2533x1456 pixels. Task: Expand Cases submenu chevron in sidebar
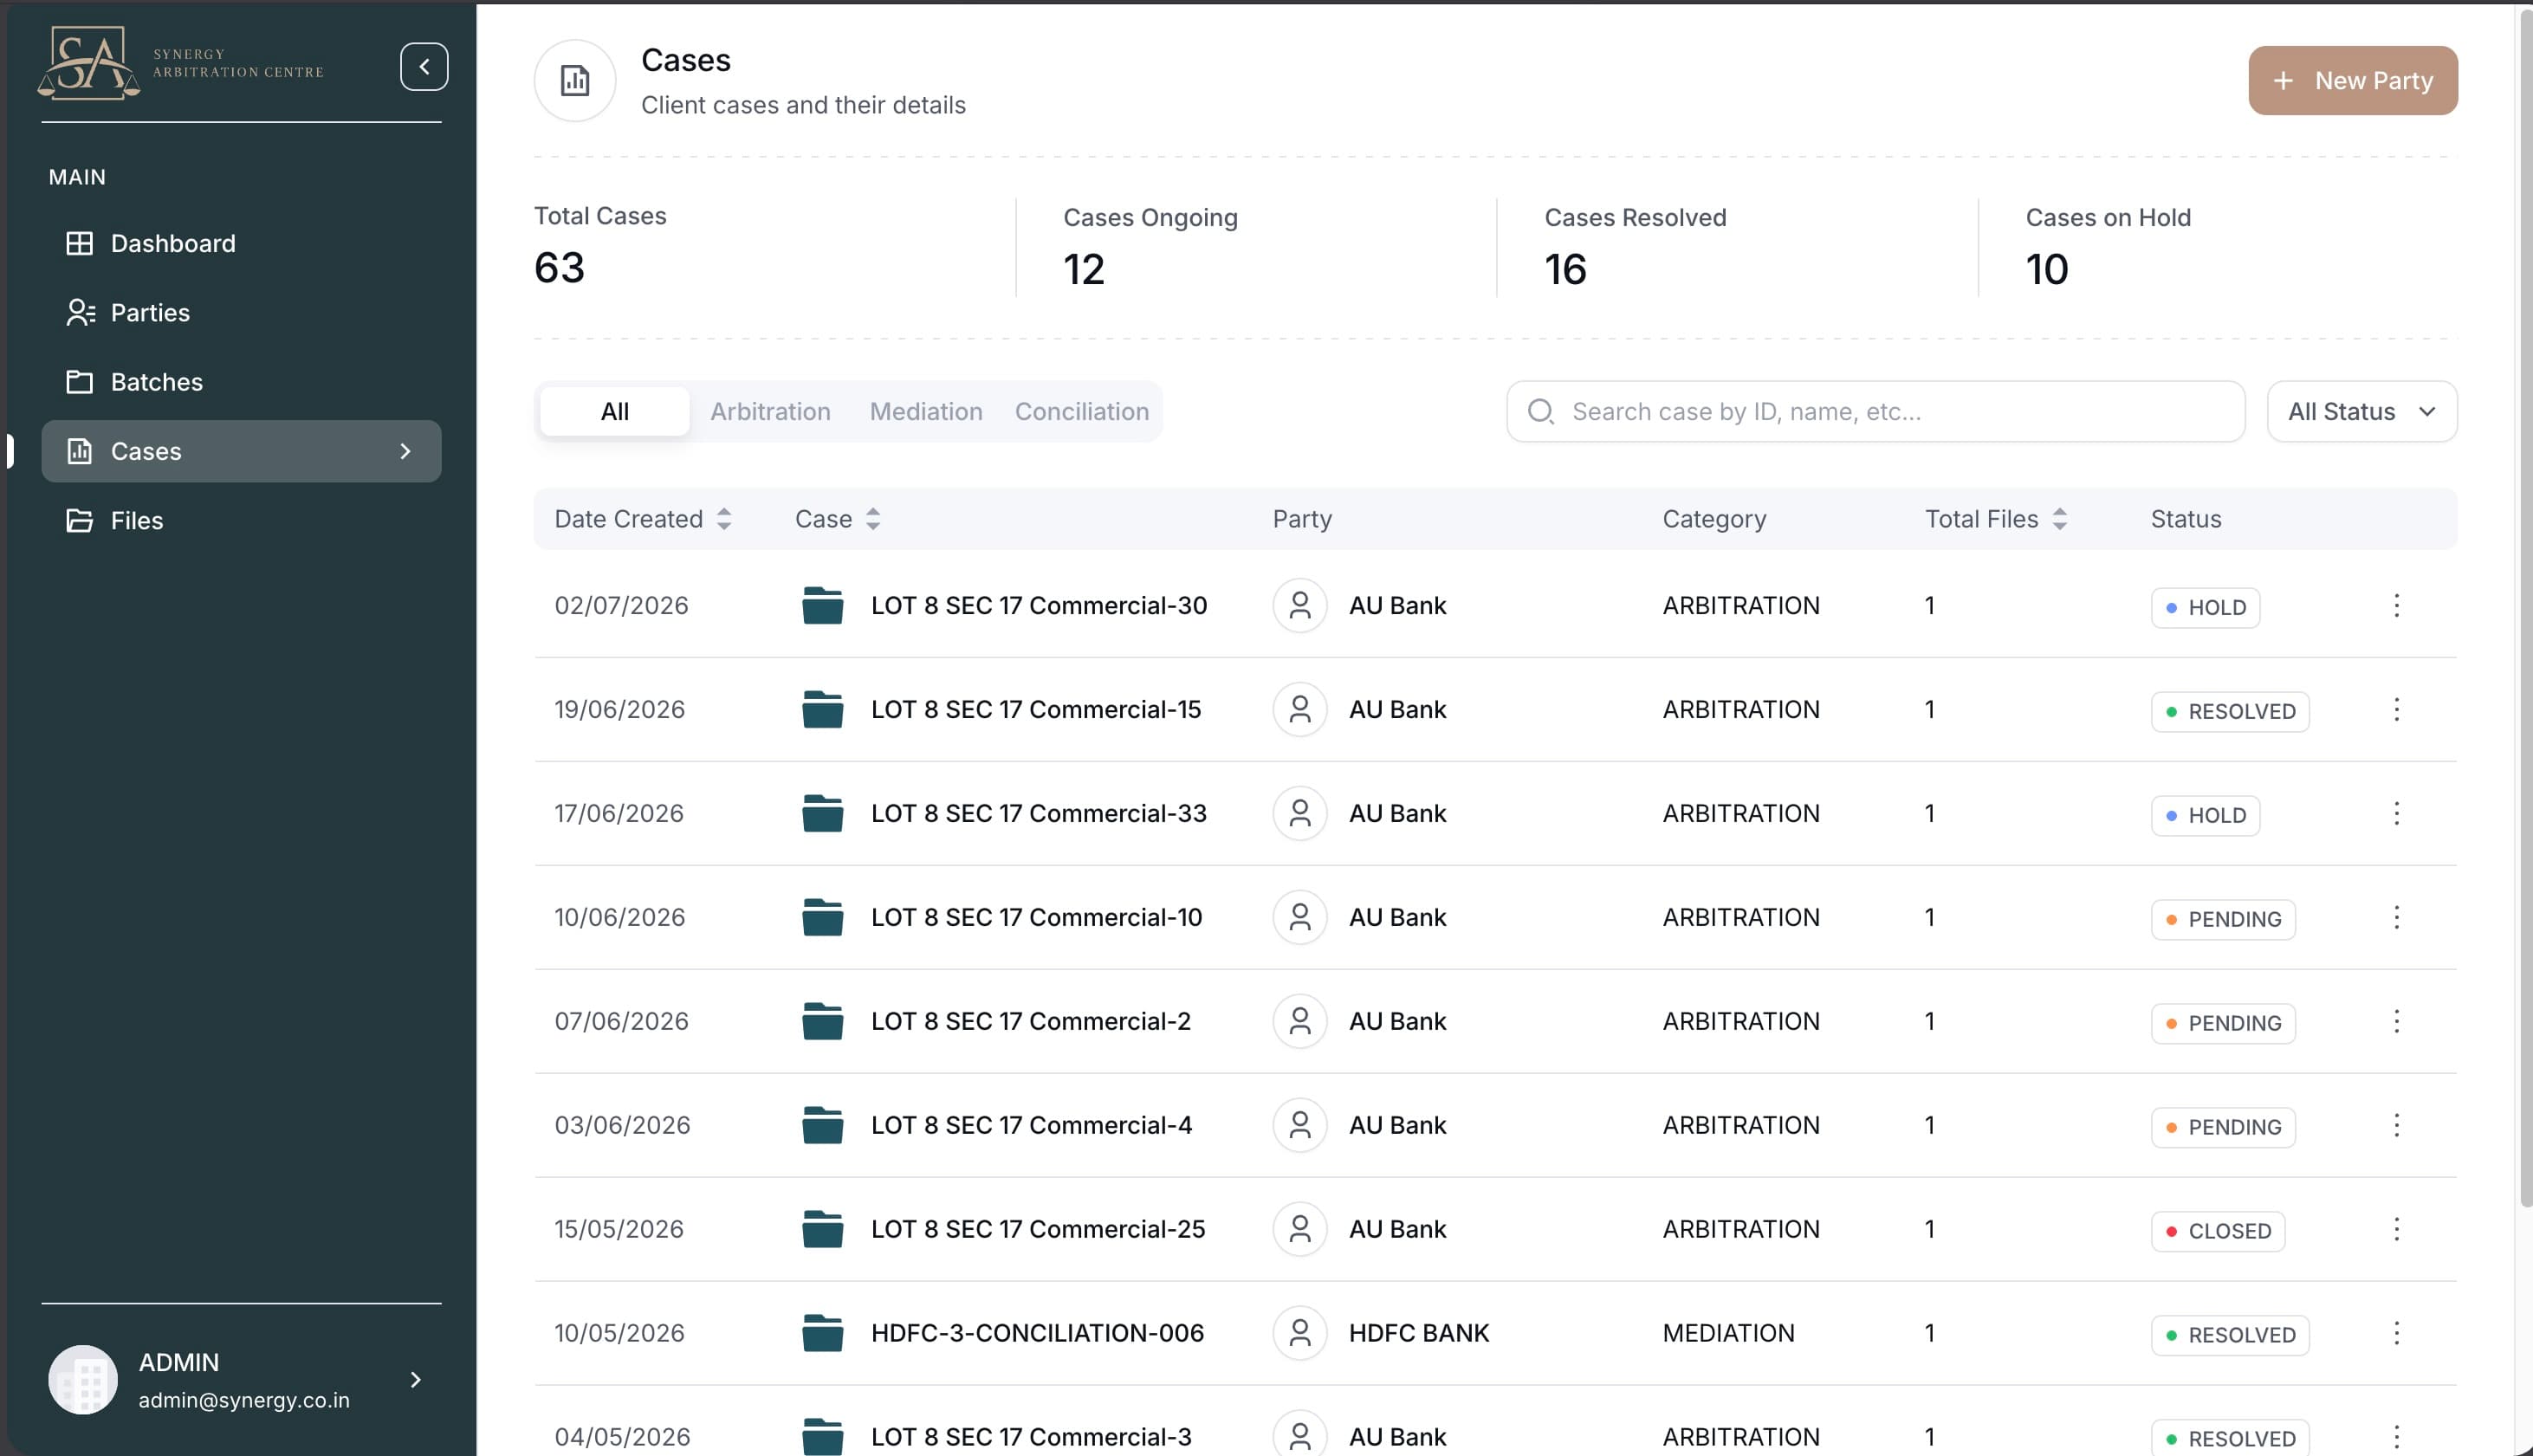405,451
